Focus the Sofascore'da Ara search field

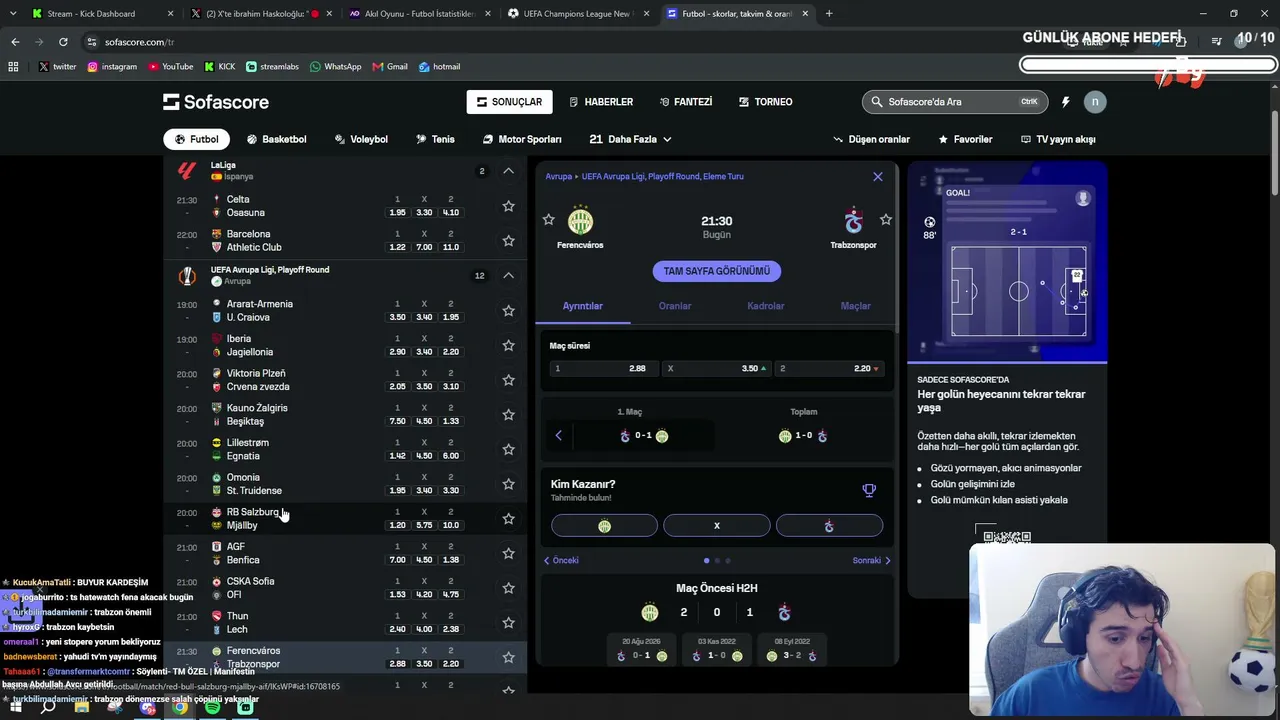click(x=954, y=102)
